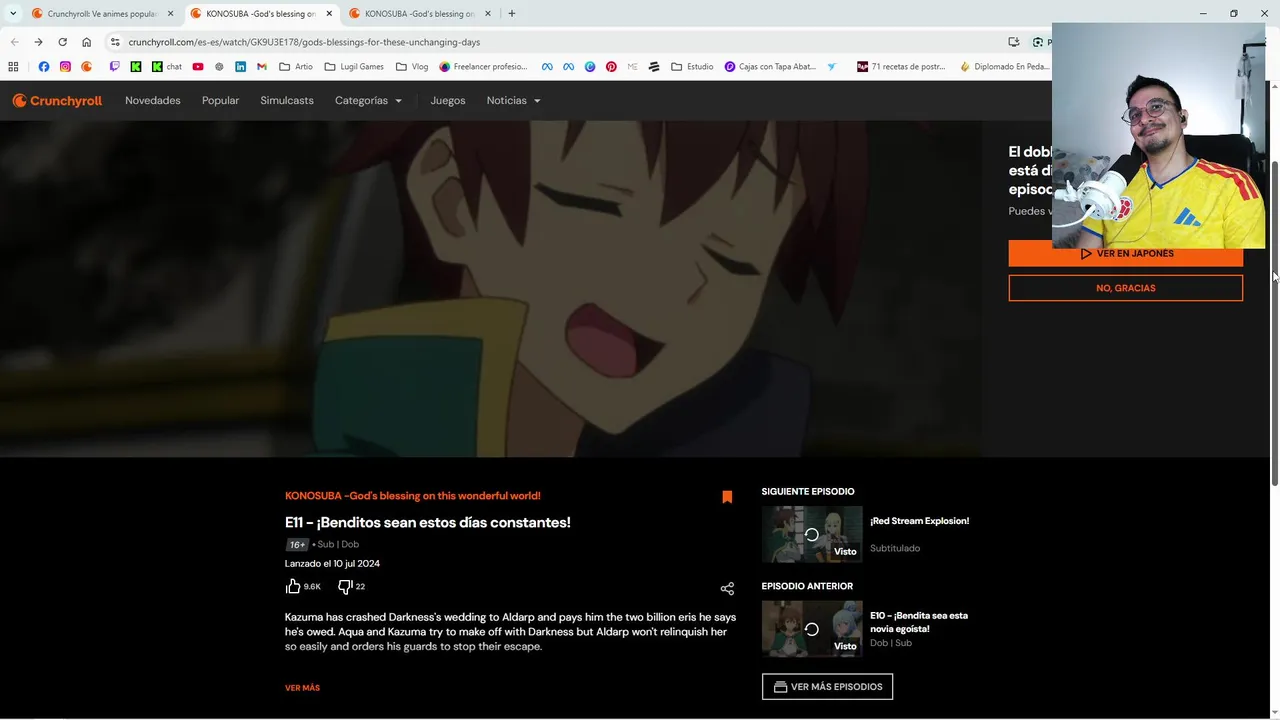Go forward with the browser arrow
The width and height of the screenshot is (1280, 720).
pos(38,42)
